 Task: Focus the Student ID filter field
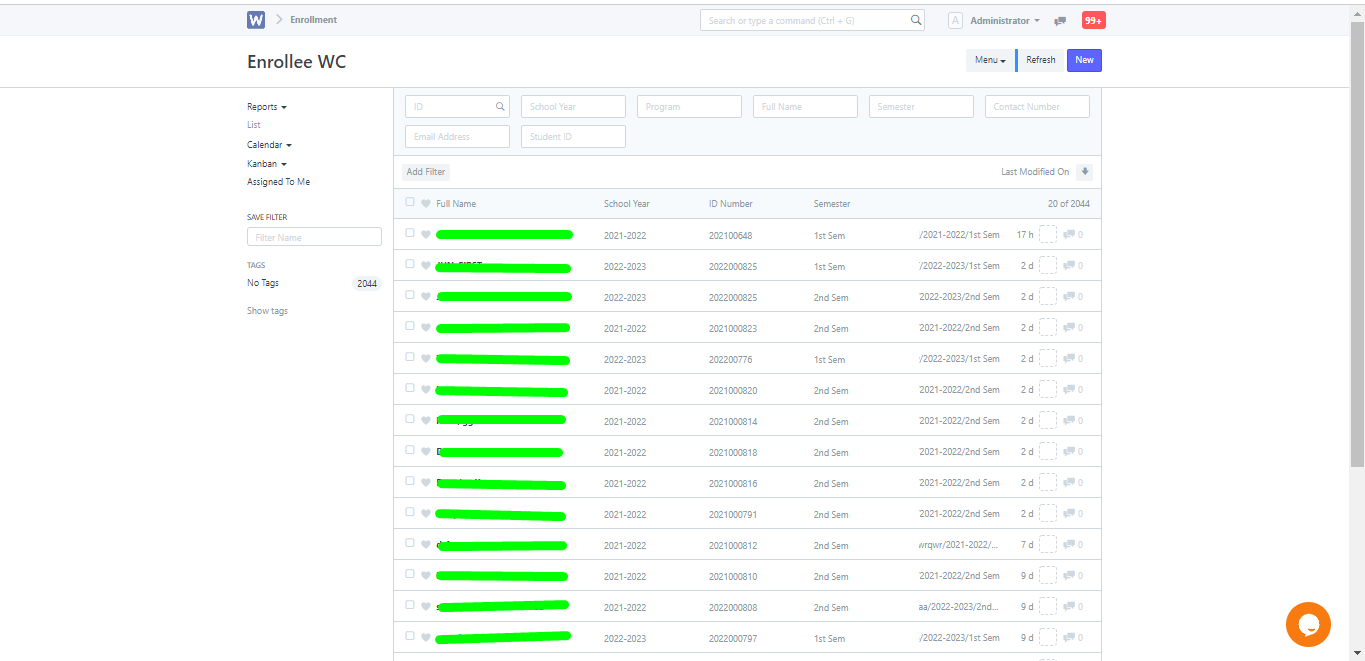pos(573,137)
